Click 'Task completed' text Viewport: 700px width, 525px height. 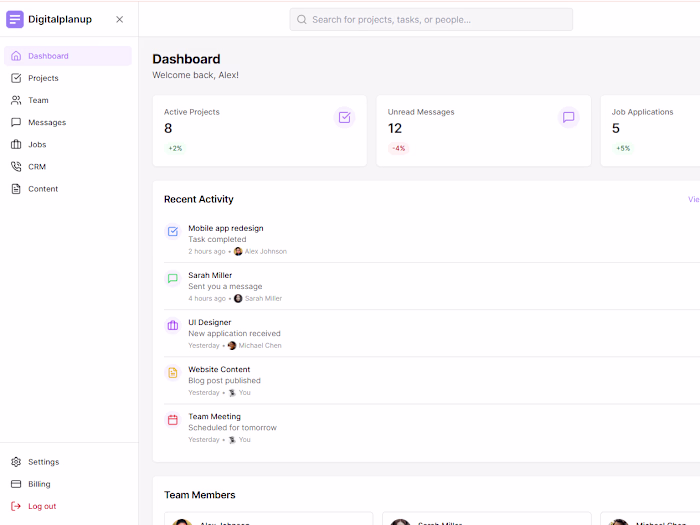pyautogui.click(x=217, y=239)
